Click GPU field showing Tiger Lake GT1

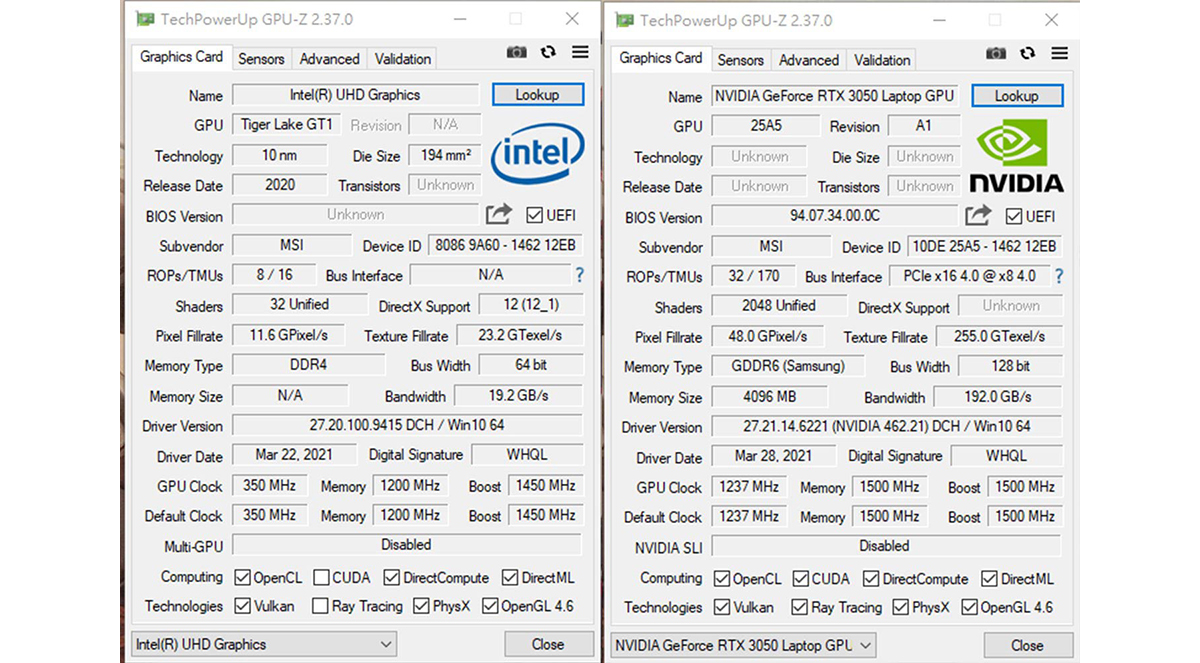pos(288,125)
